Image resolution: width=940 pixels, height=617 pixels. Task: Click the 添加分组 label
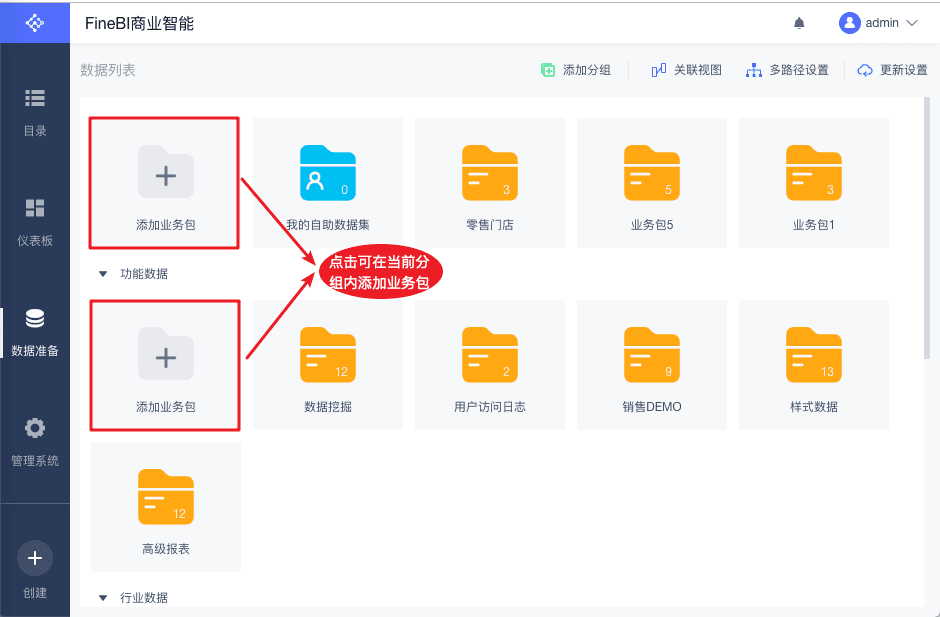[586, 70]
